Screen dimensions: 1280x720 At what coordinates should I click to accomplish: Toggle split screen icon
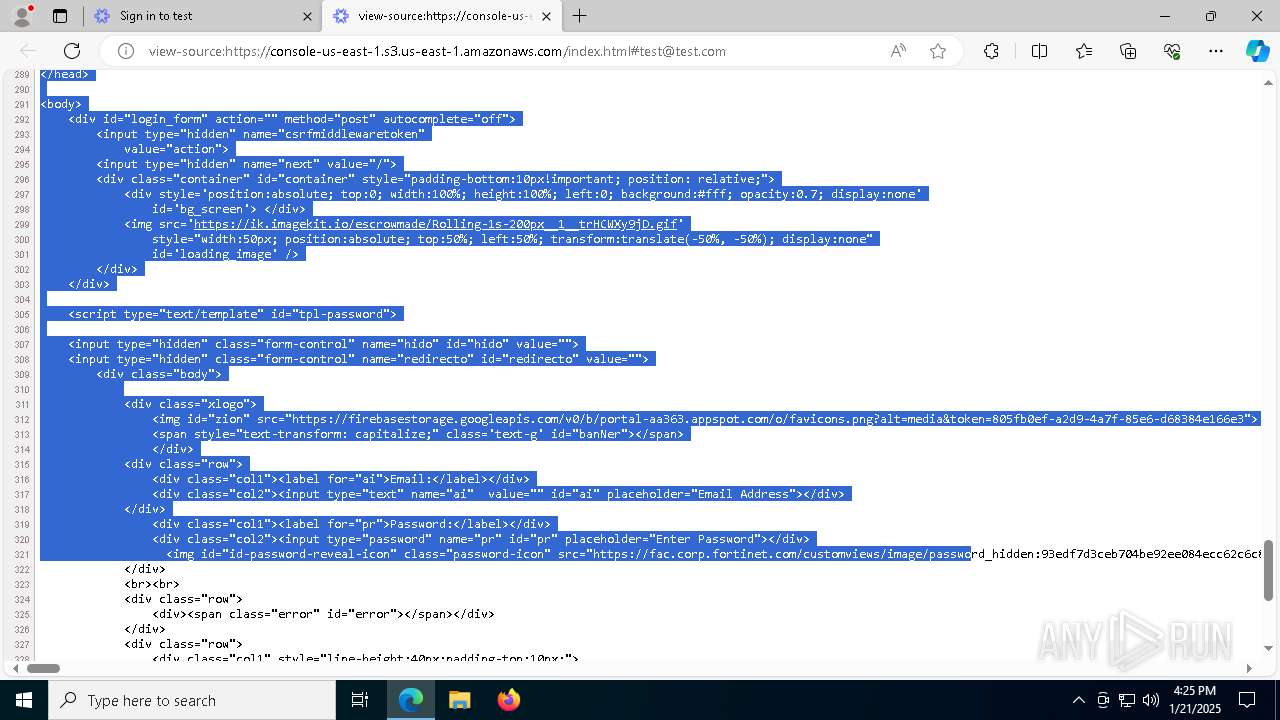1039,51
